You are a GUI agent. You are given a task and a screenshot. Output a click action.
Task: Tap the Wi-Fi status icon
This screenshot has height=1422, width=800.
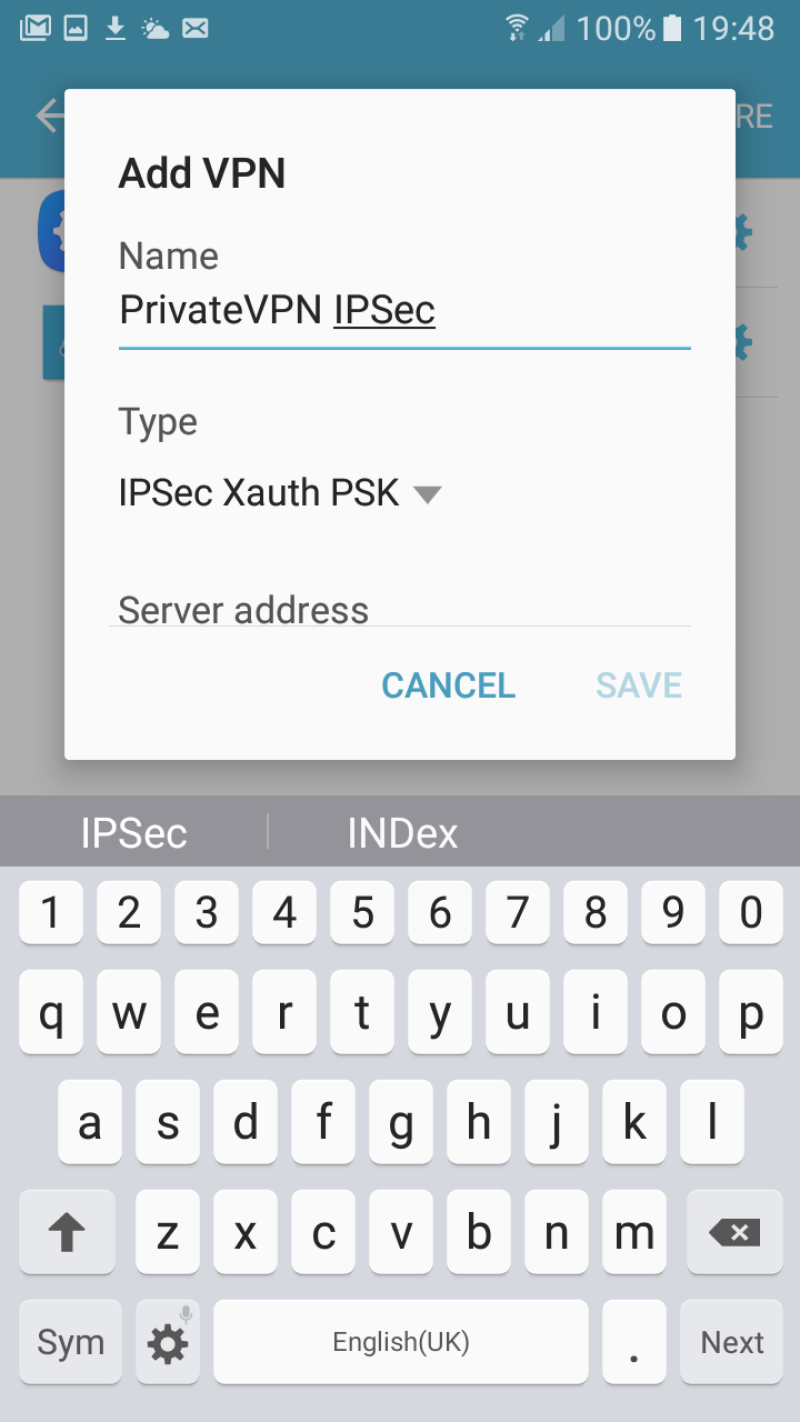tap(517, 28)
